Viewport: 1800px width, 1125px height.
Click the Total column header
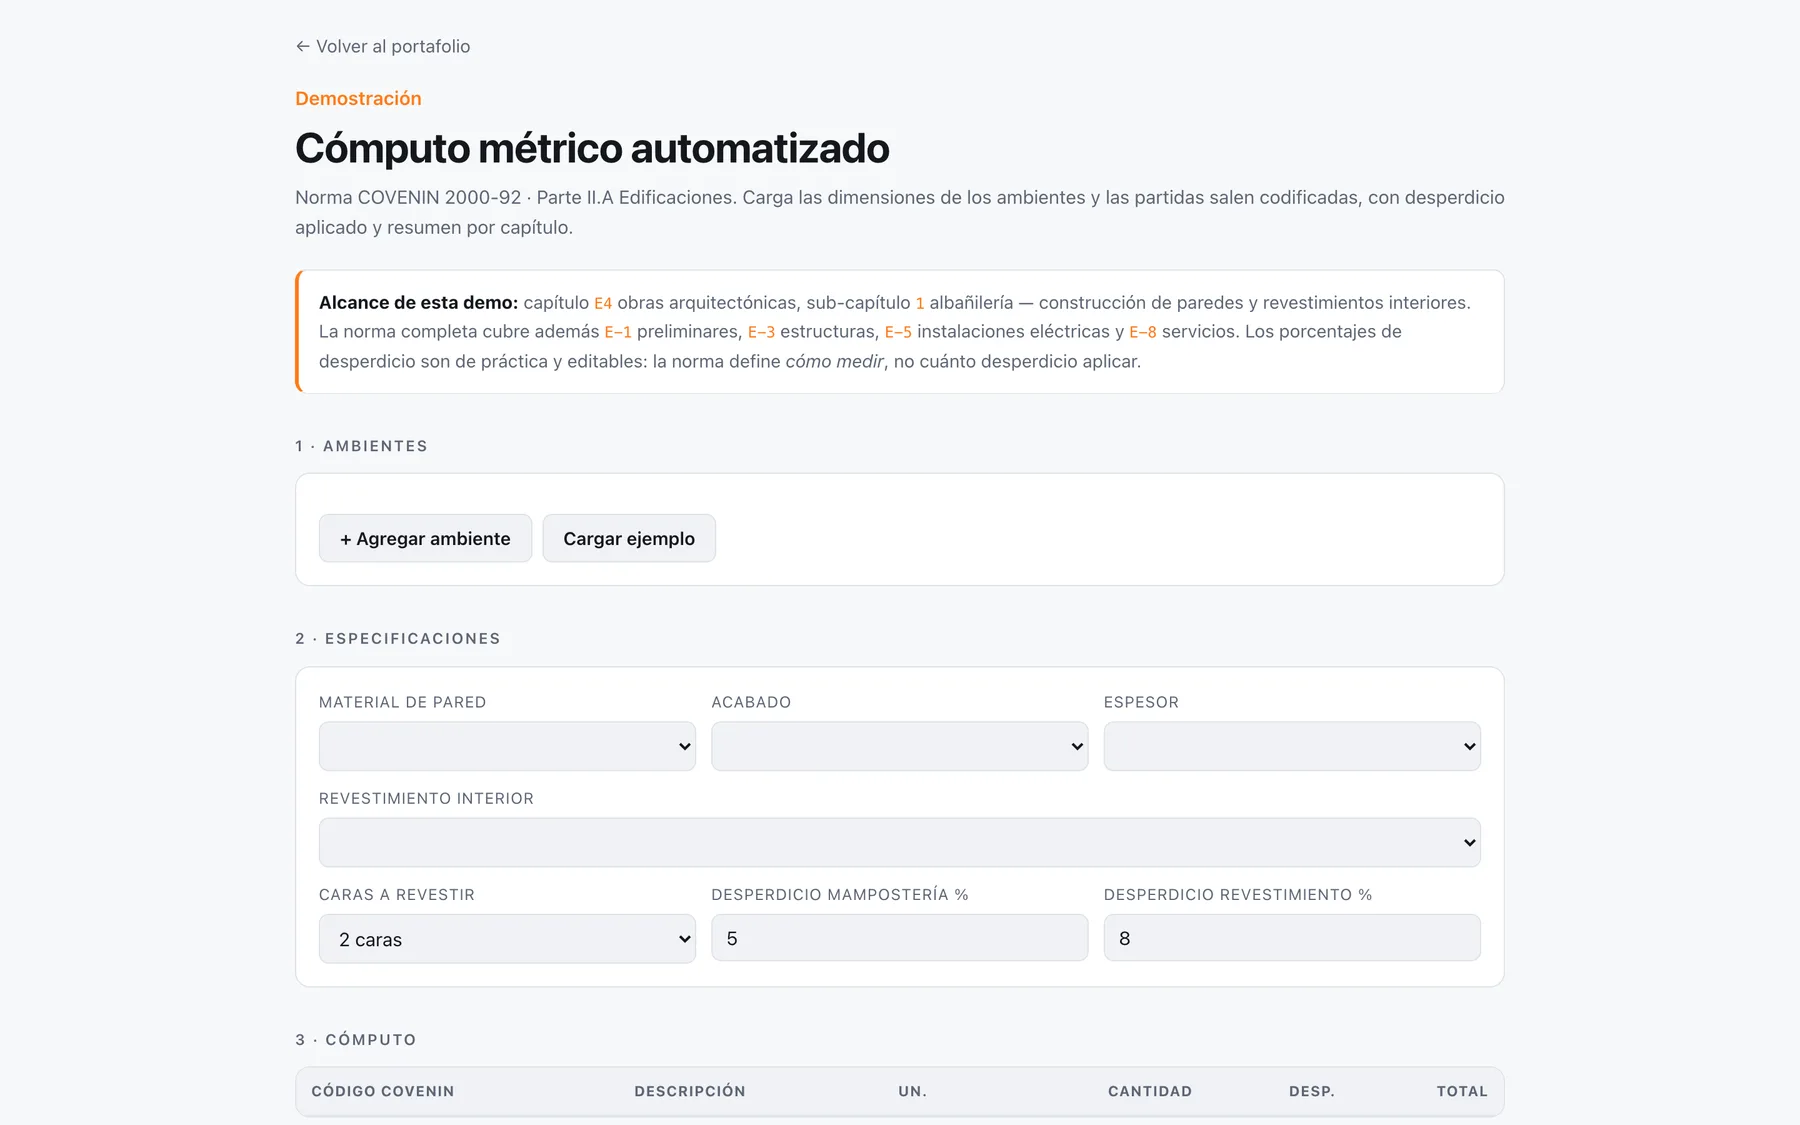pyautogui.click(x=1462, y=1091)
